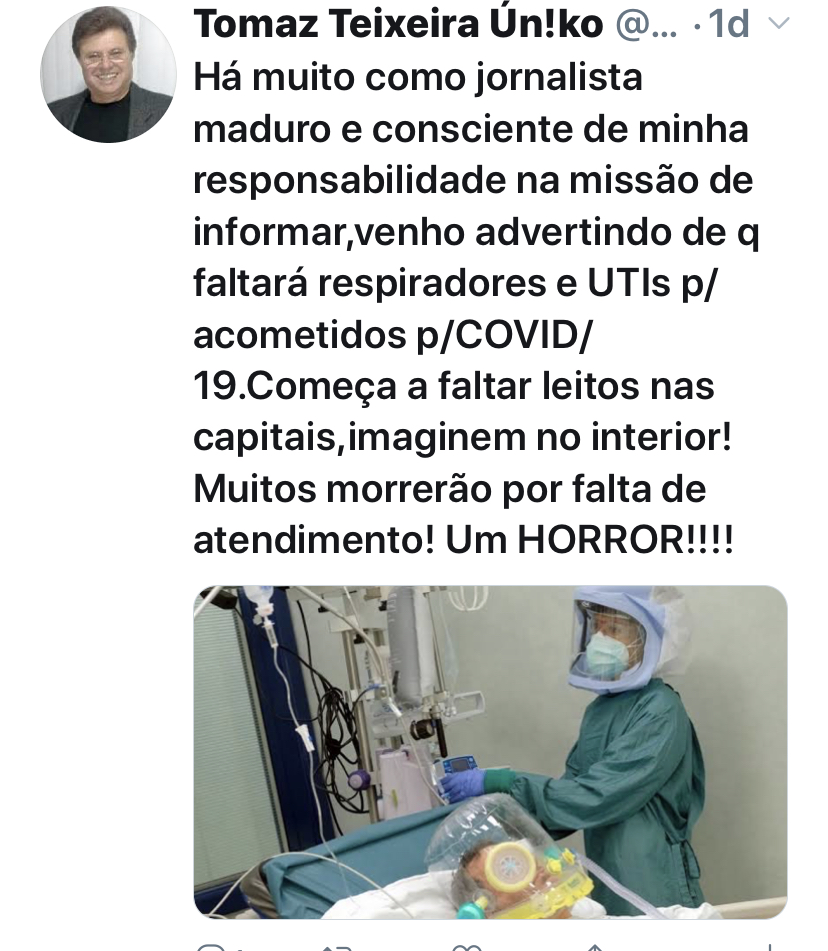Tap the retweet arrows icon
The image size is (828, 951).
pos(337,947)
